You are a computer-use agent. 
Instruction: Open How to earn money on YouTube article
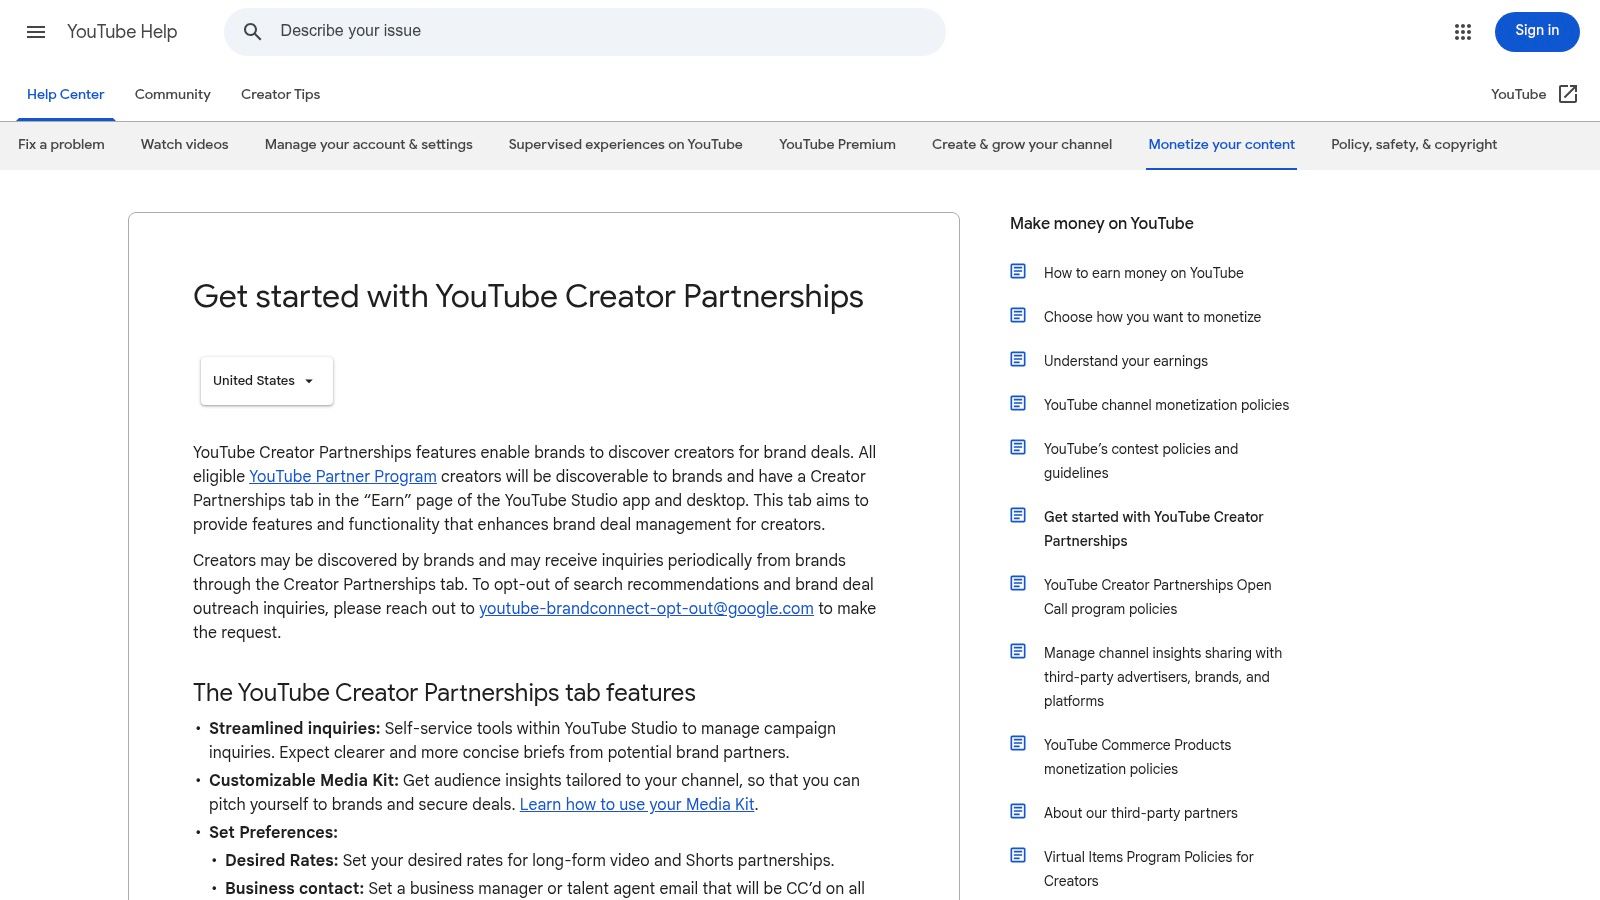1144,273
